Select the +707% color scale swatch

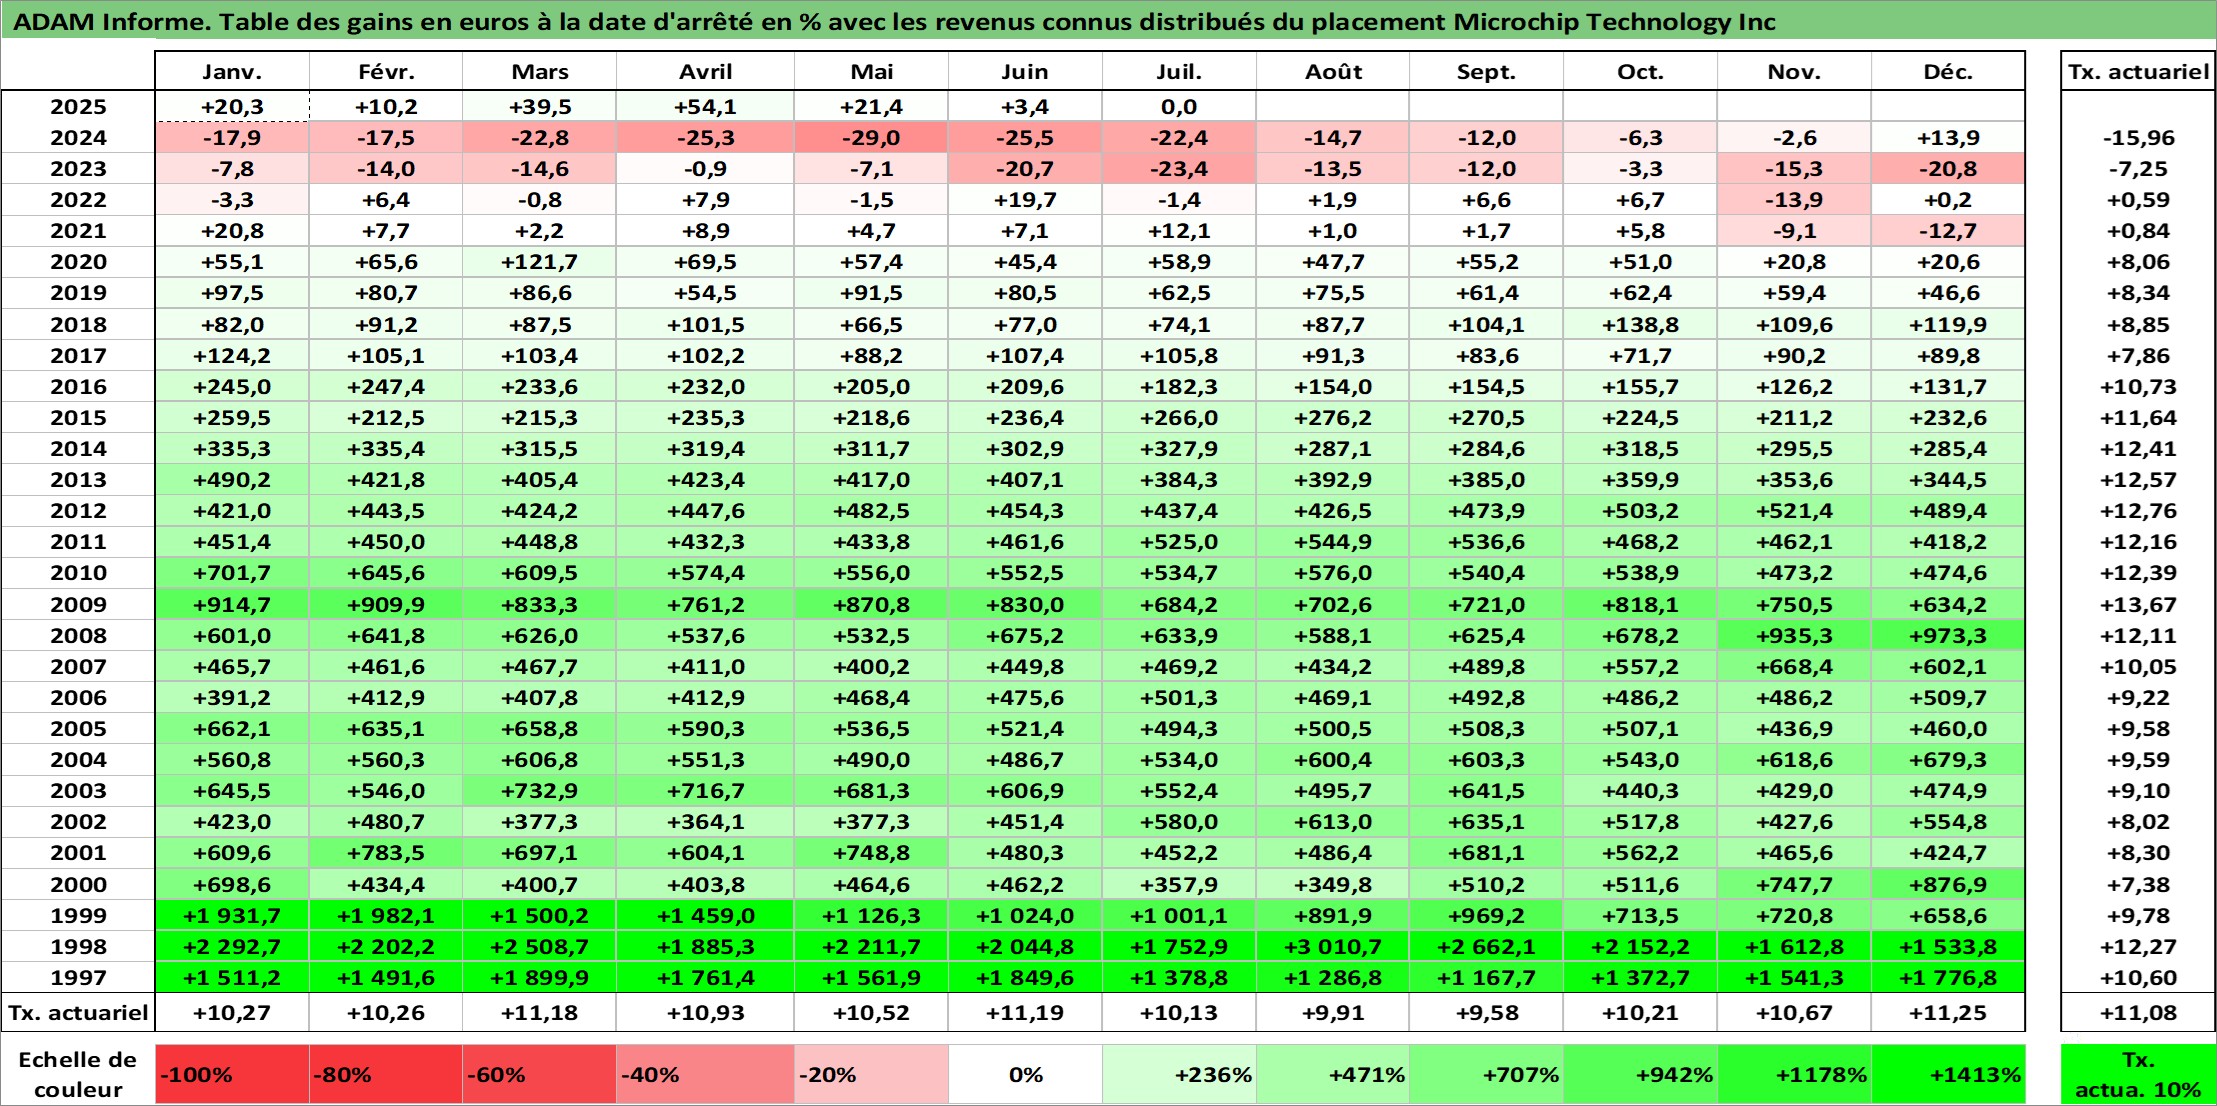coord(1486,1075)
